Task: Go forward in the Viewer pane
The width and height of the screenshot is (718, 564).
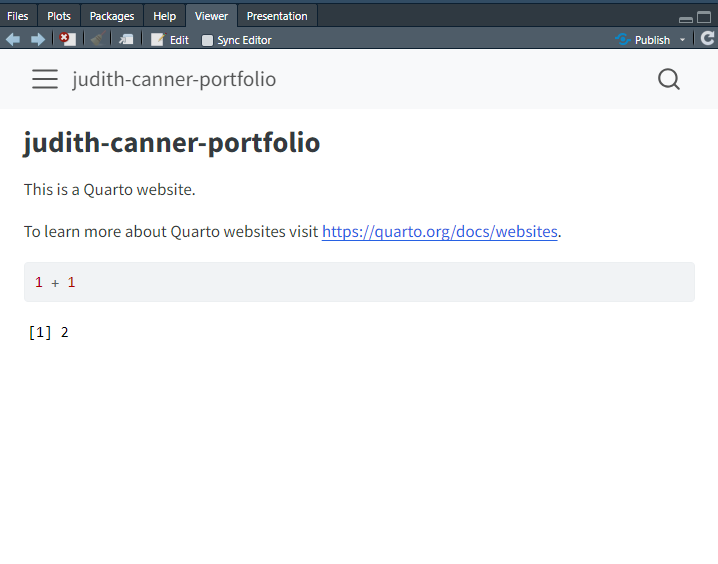Action: click(38, 40)
